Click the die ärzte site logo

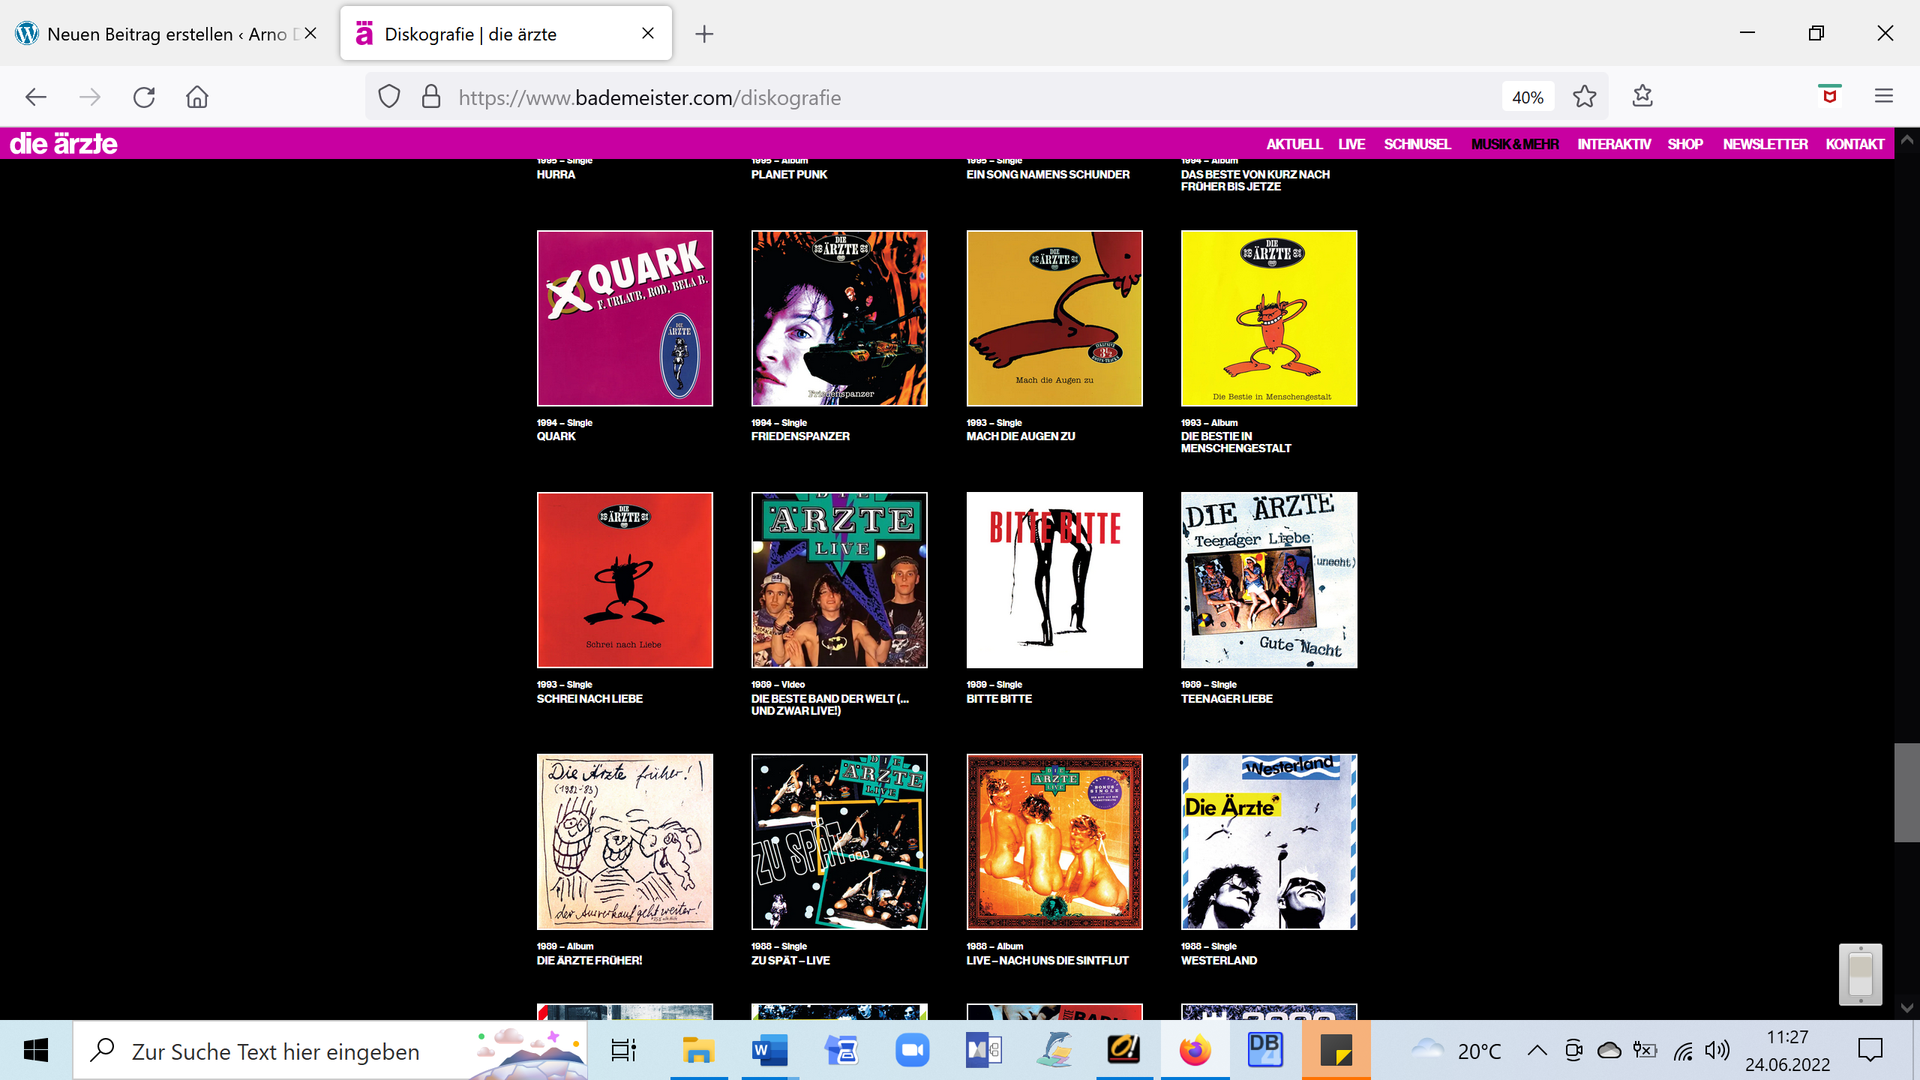[64, 144]
